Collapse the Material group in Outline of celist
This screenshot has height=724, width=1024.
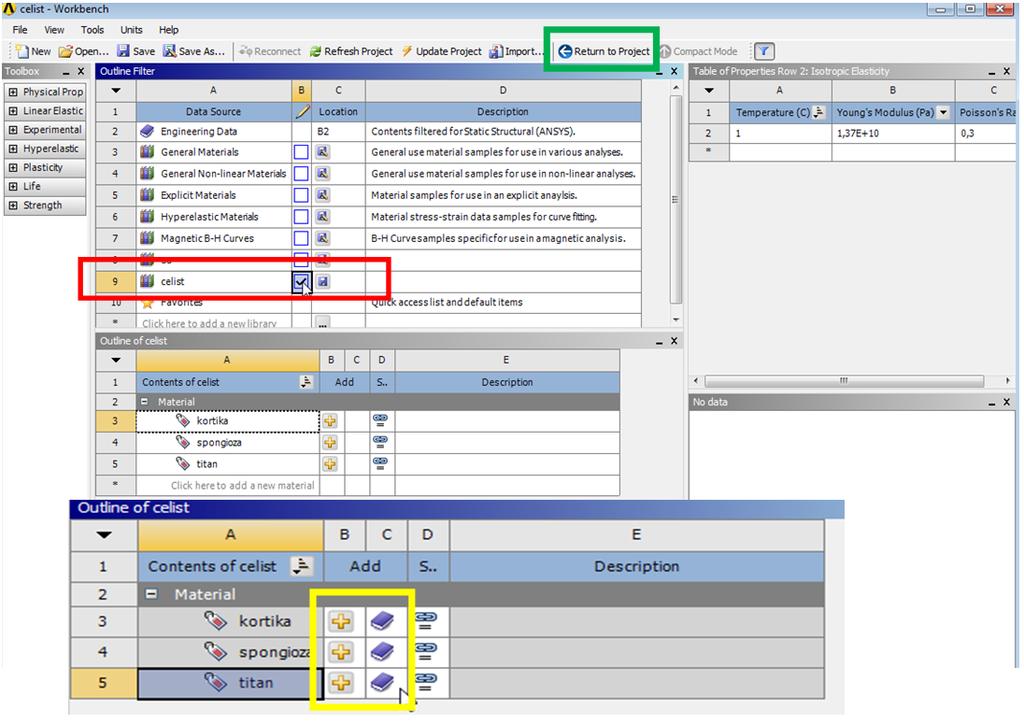[x=144, y=402]
